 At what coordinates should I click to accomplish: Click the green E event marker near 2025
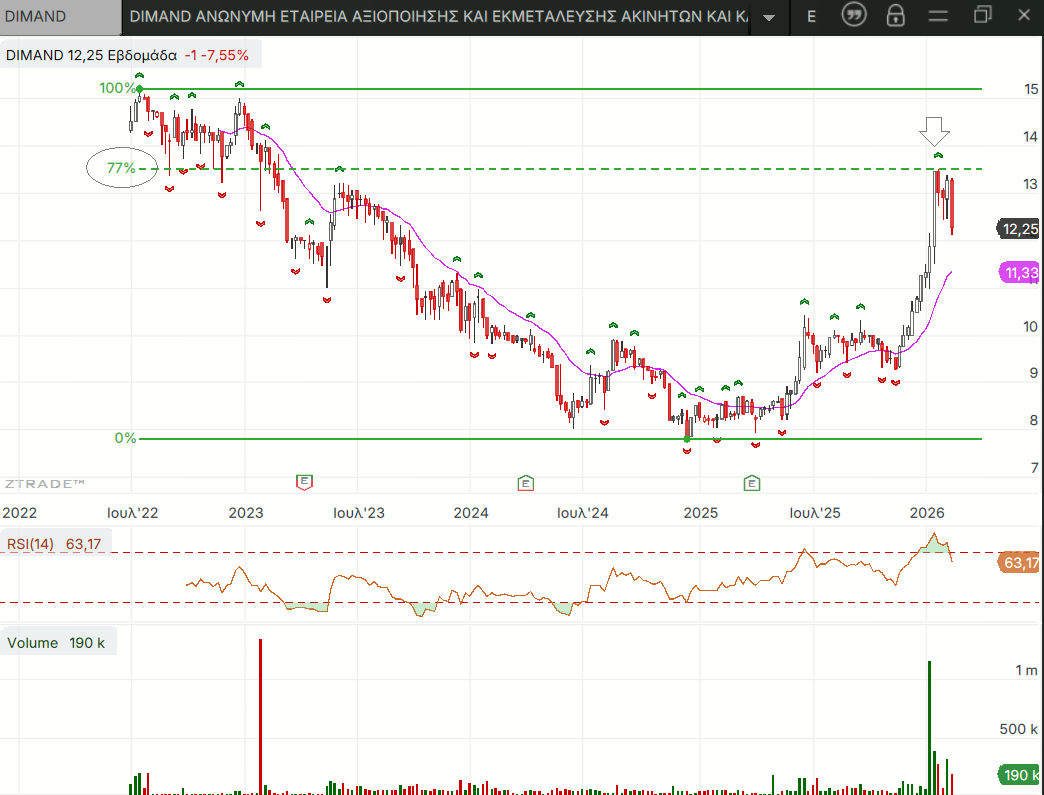751,482
